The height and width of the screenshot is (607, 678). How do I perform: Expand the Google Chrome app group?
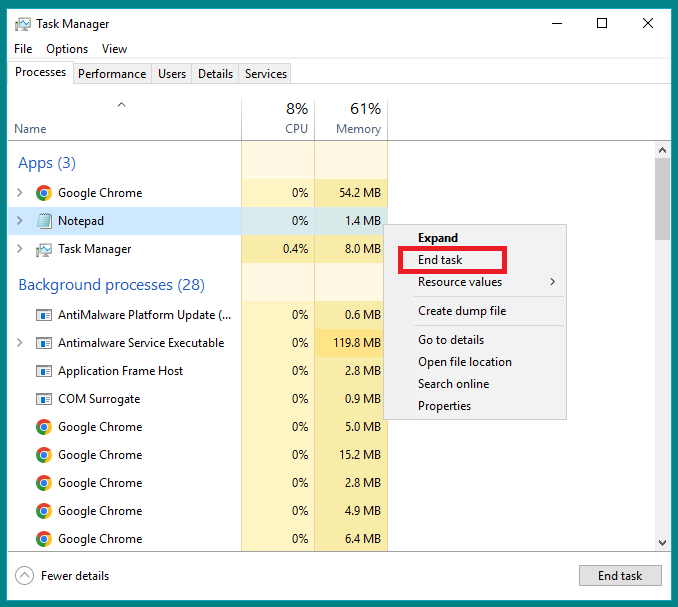pos(19,192)
